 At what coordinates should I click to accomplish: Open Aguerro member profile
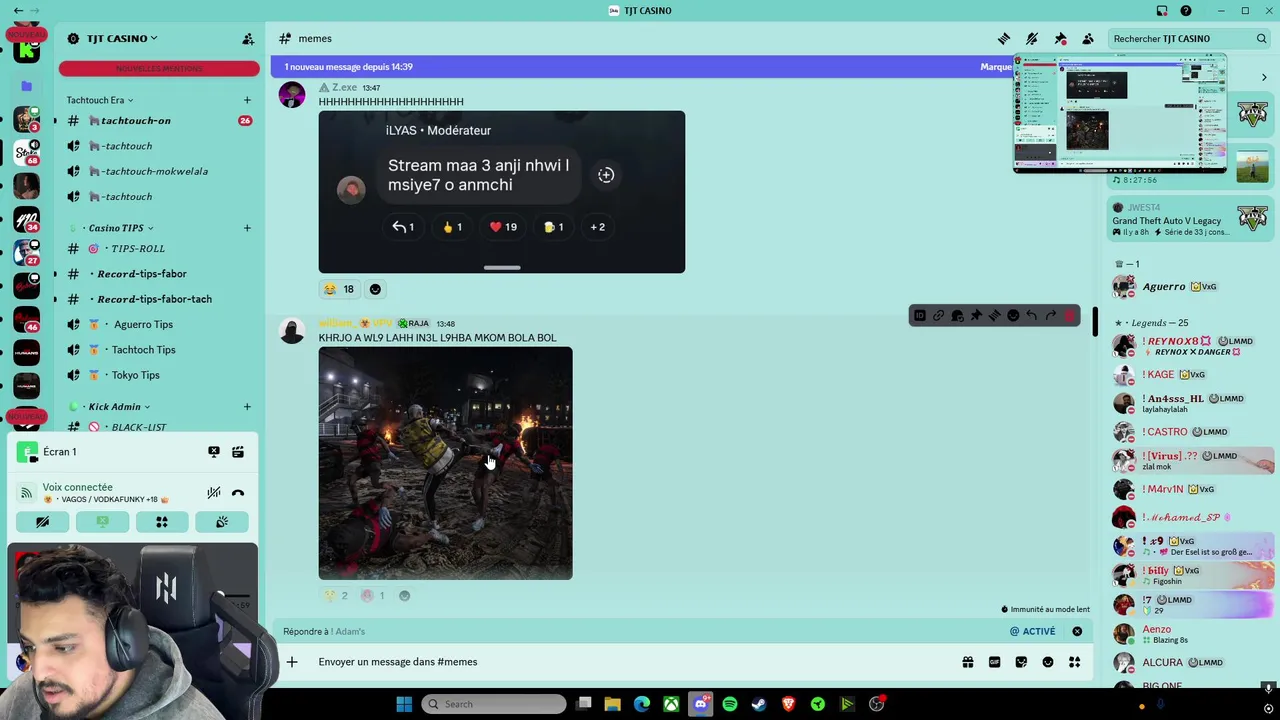coord(1192,287)
